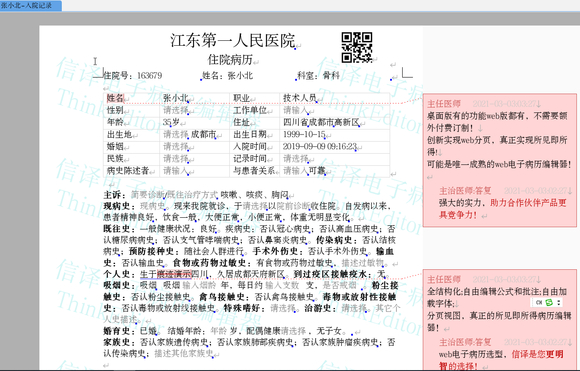The height and width of the screenshot is (371, 580).
Task: Click the 四川省成都市高新区 address cell
Action: point(321,122)
